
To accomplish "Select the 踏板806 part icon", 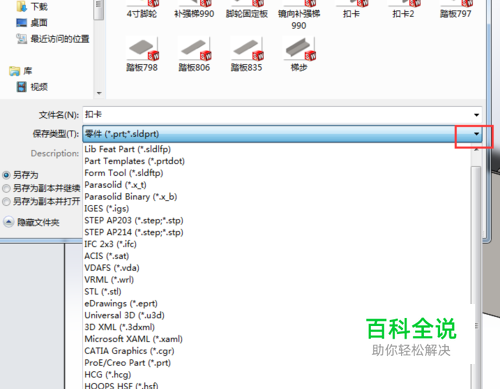I will (x=196, y=49).
